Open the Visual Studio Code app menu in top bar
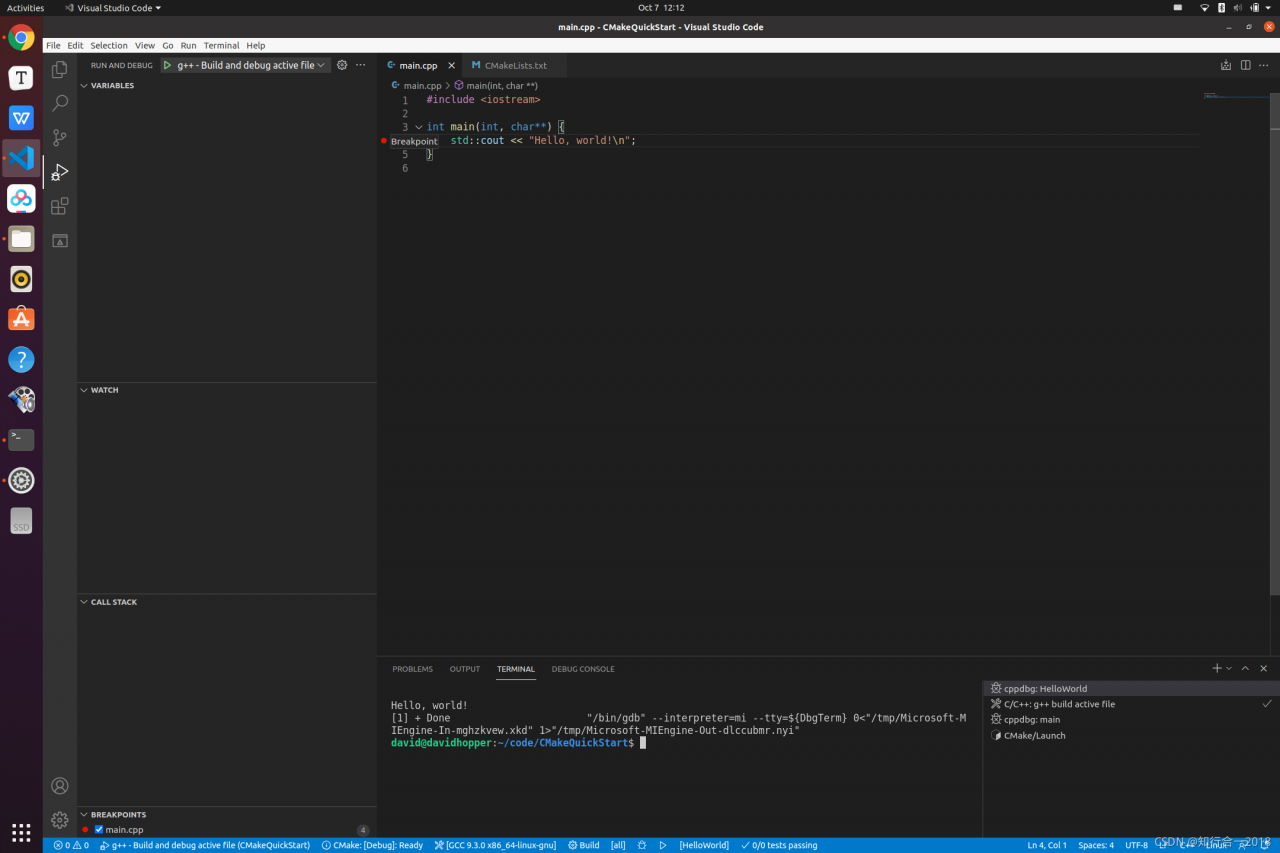 (112, 8)
